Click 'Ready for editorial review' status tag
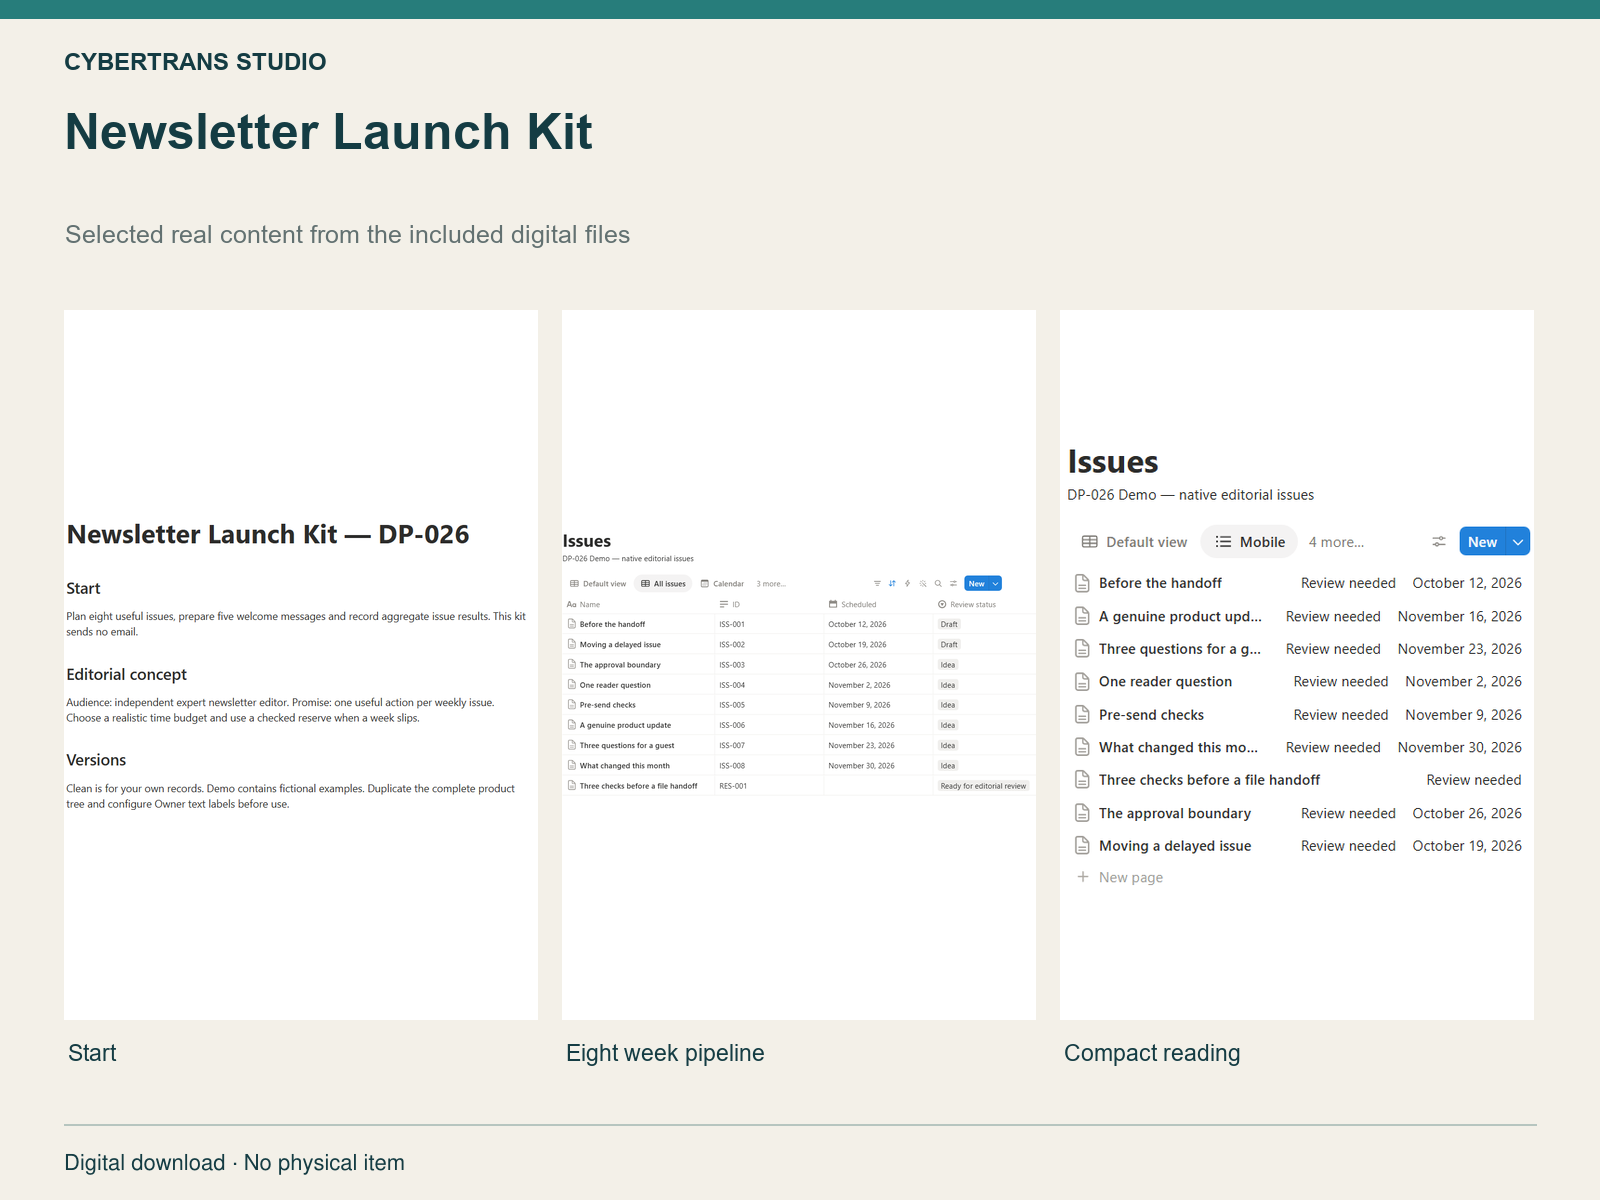The height and width of the screenshot is (1200, 1600). coord(983,786)
